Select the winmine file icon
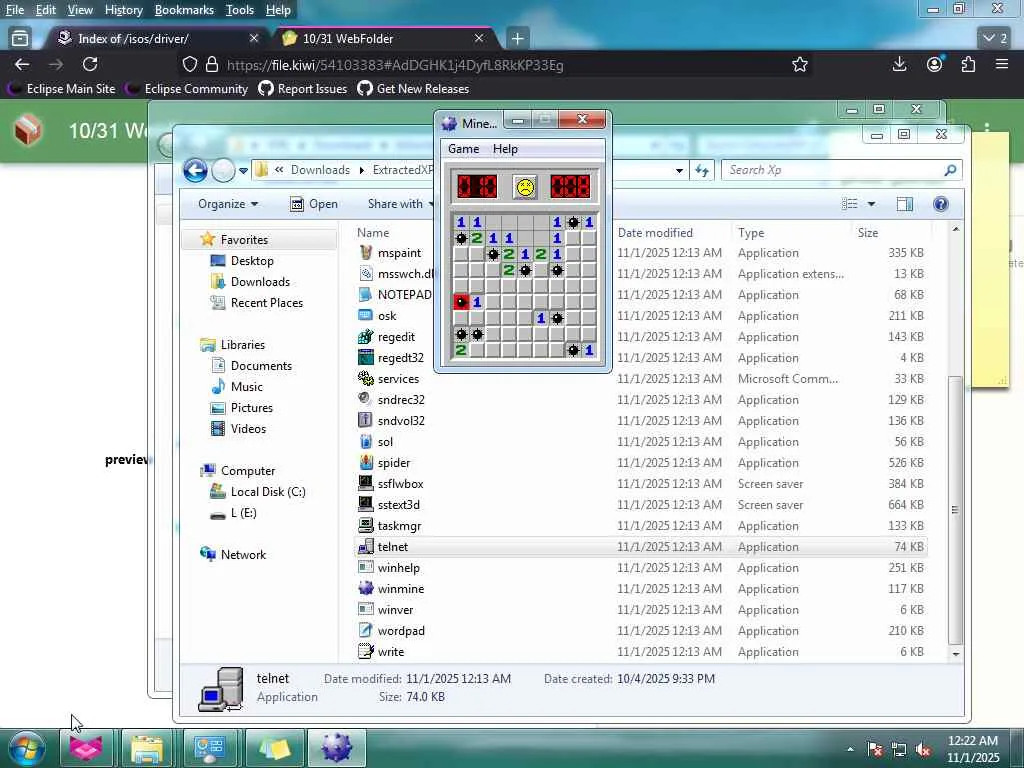 pos(366,588)
